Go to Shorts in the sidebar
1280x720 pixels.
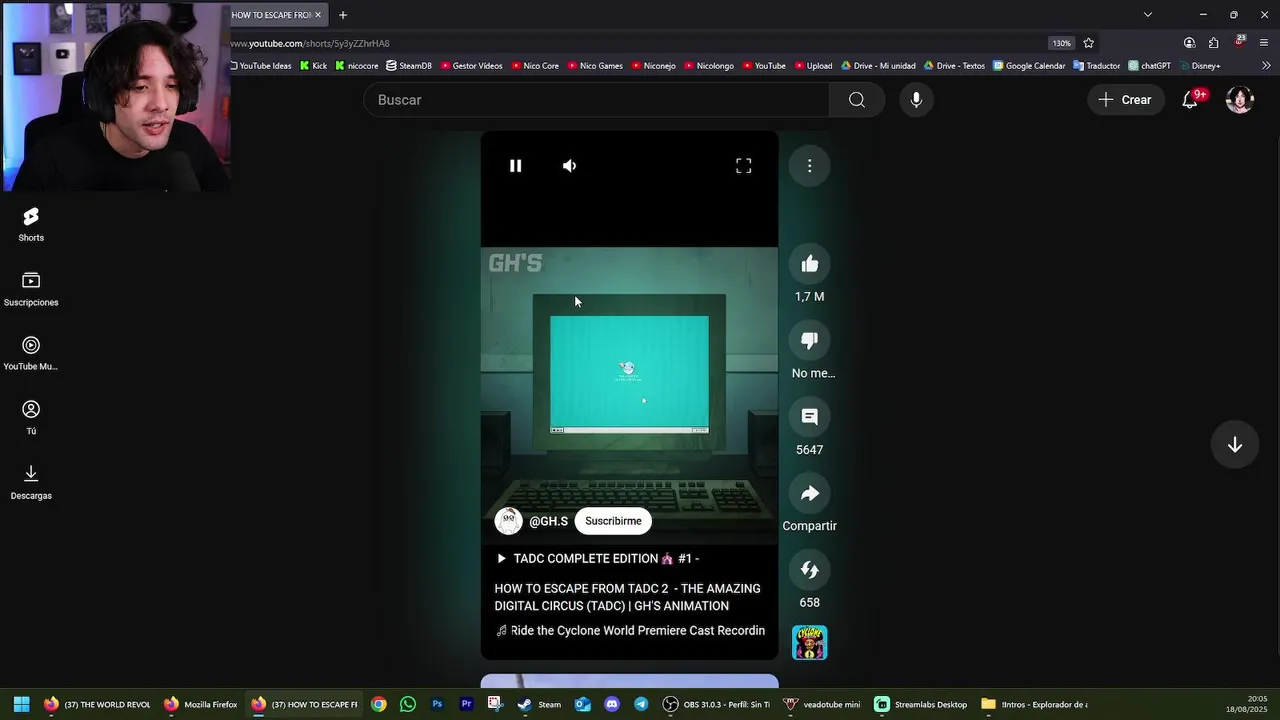pyautogui.click(x=31, y=225)
